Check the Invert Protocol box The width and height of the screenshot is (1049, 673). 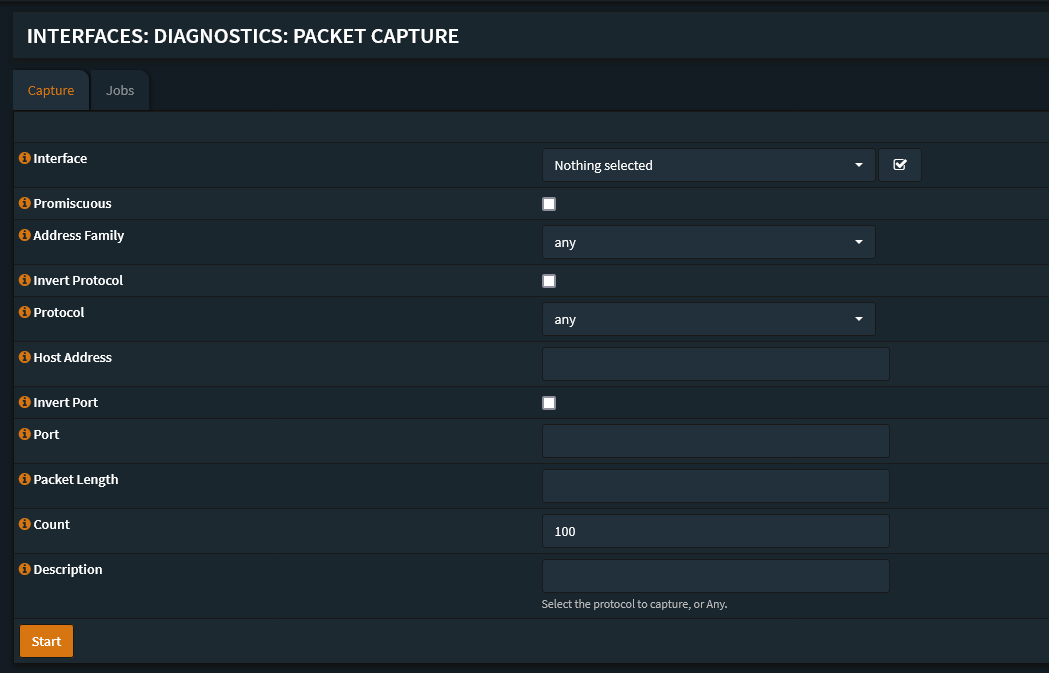coord(548,281)
